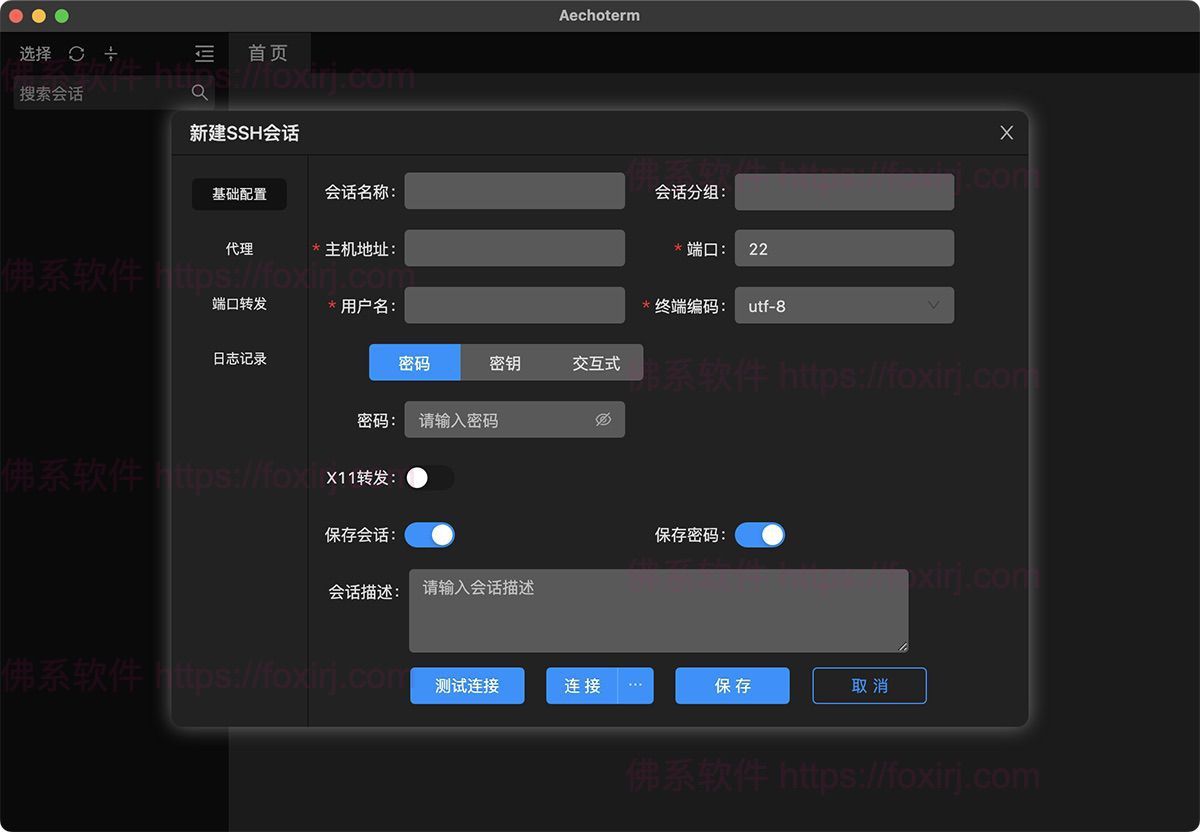This screenshot has width=1200, height=832.
Task: Click the 主机地址 input field
Action: point(514,248)
